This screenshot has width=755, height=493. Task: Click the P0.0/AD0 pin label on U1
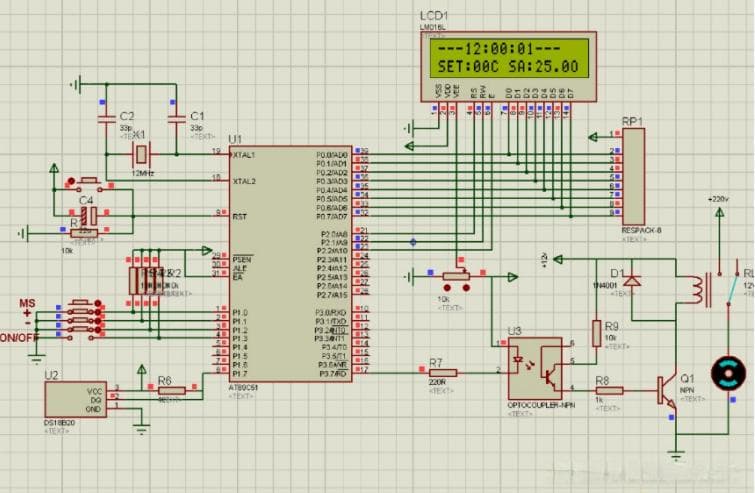332,155
